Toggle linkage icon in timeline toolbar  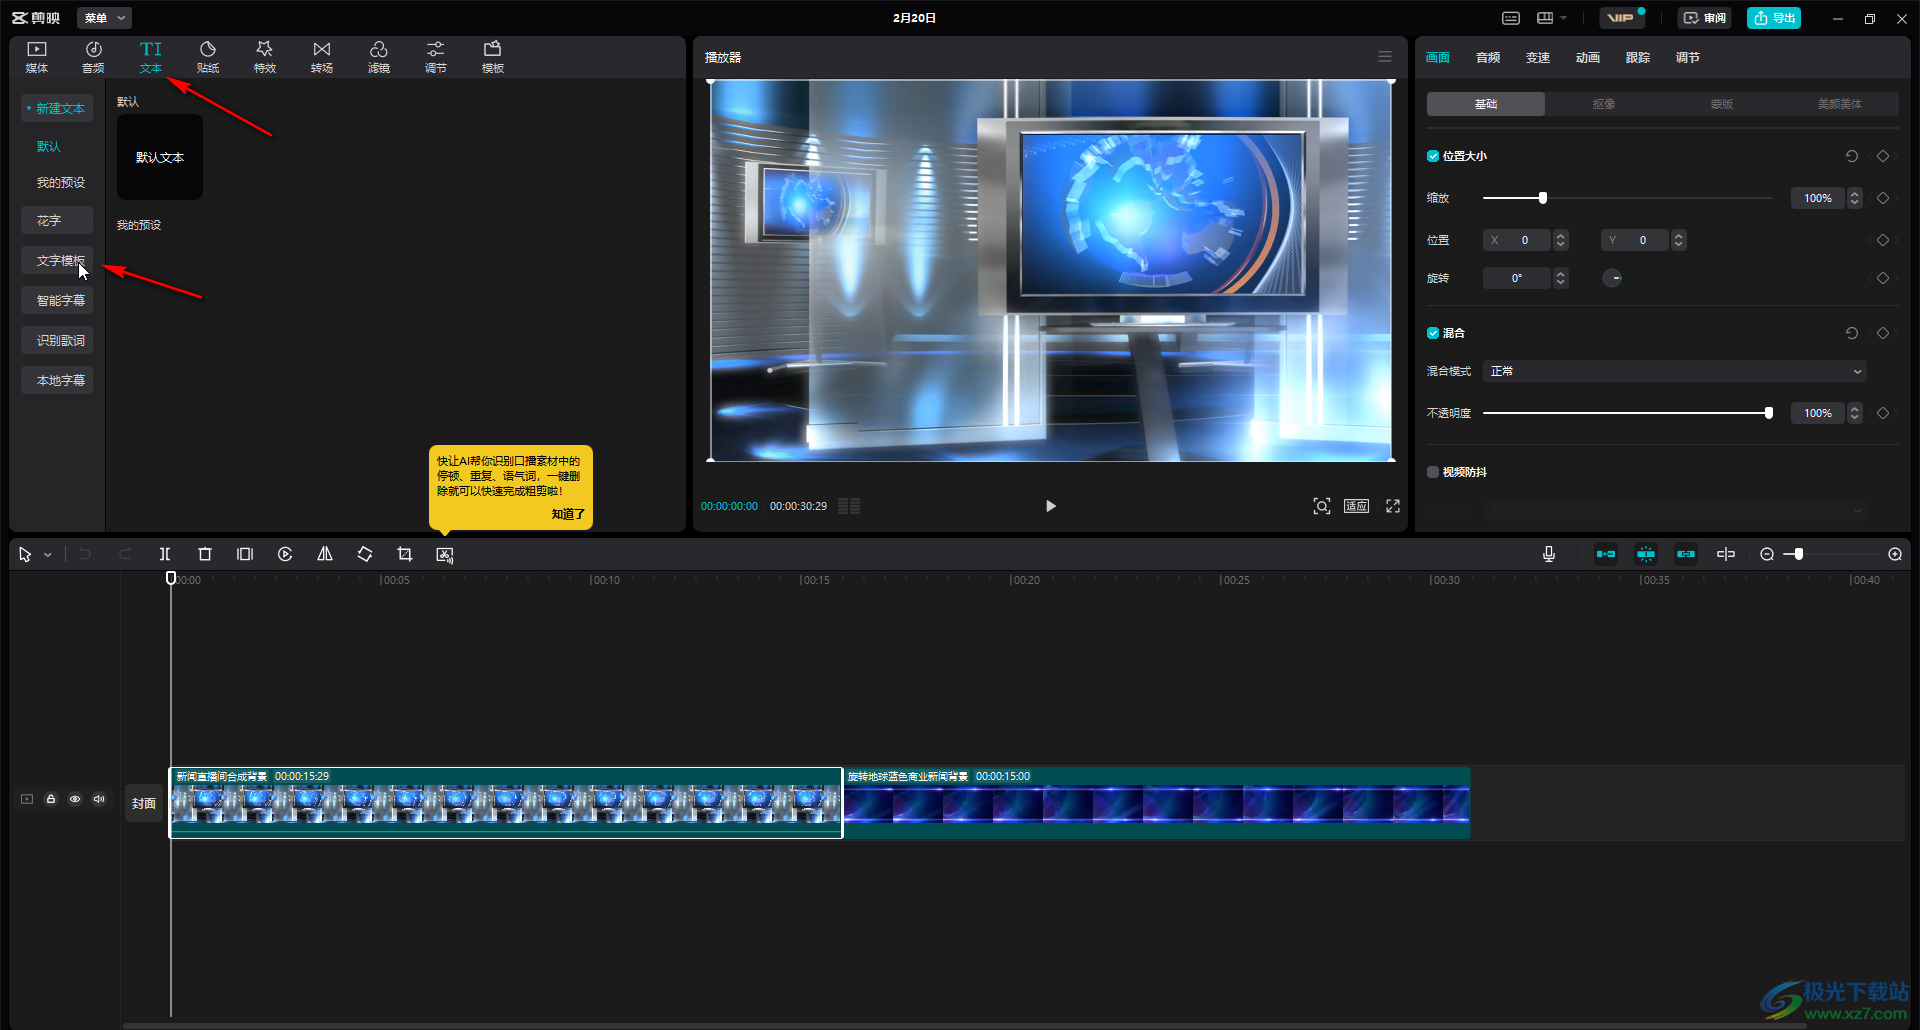1686,554
